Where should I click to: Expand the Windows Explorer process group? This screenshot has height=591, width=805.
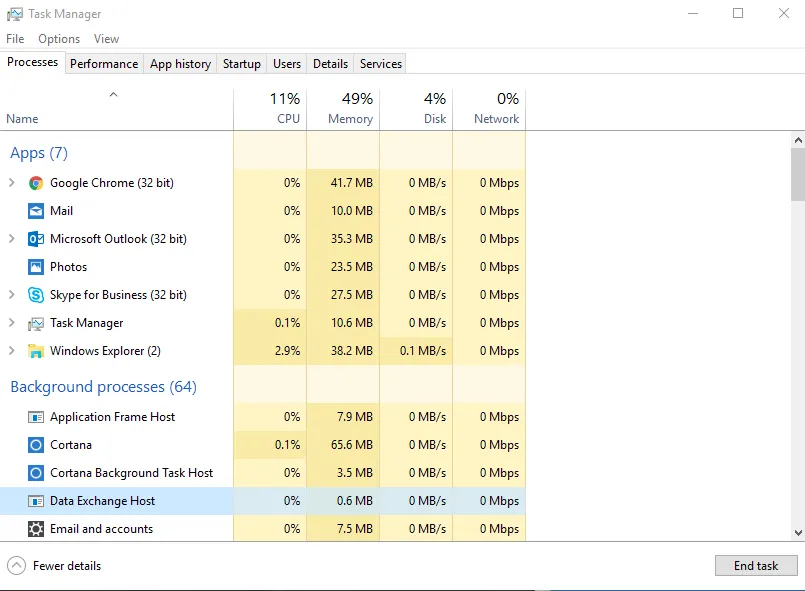click(12, 351)
